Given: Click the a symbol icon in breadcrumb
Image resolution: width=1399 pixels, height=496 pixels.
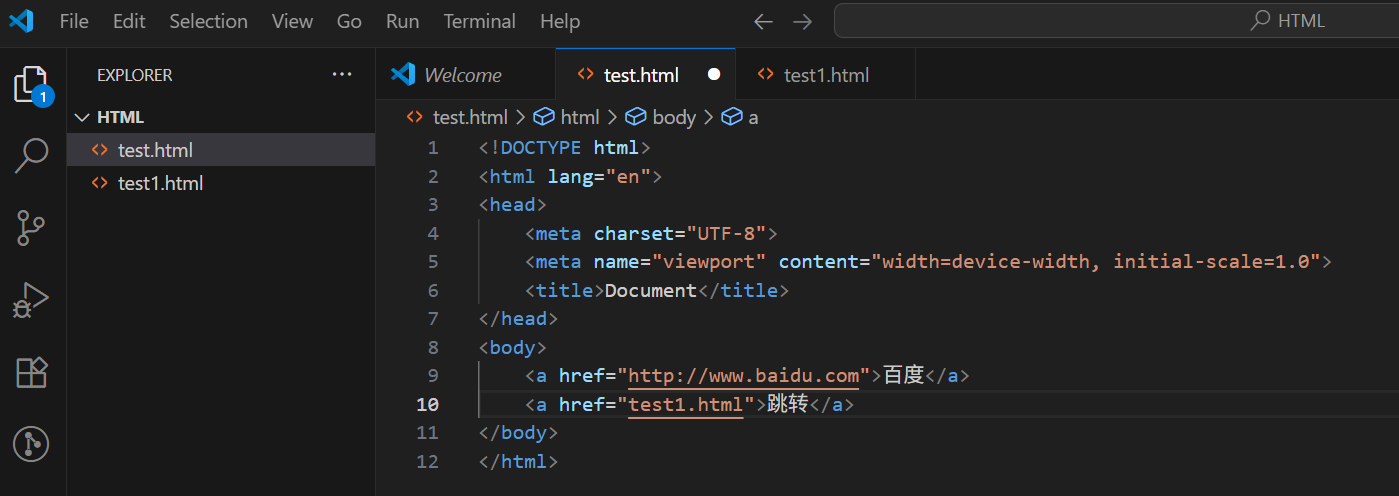Looking at the screenshot, I should (732, 117).
